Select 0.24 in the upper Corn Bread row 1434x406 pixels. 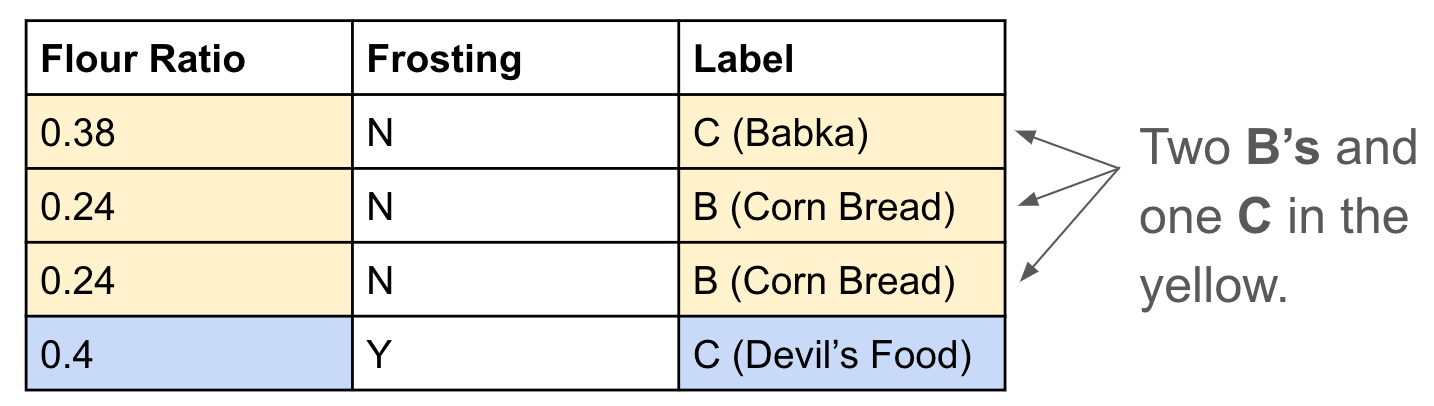(x=78, y=206)
